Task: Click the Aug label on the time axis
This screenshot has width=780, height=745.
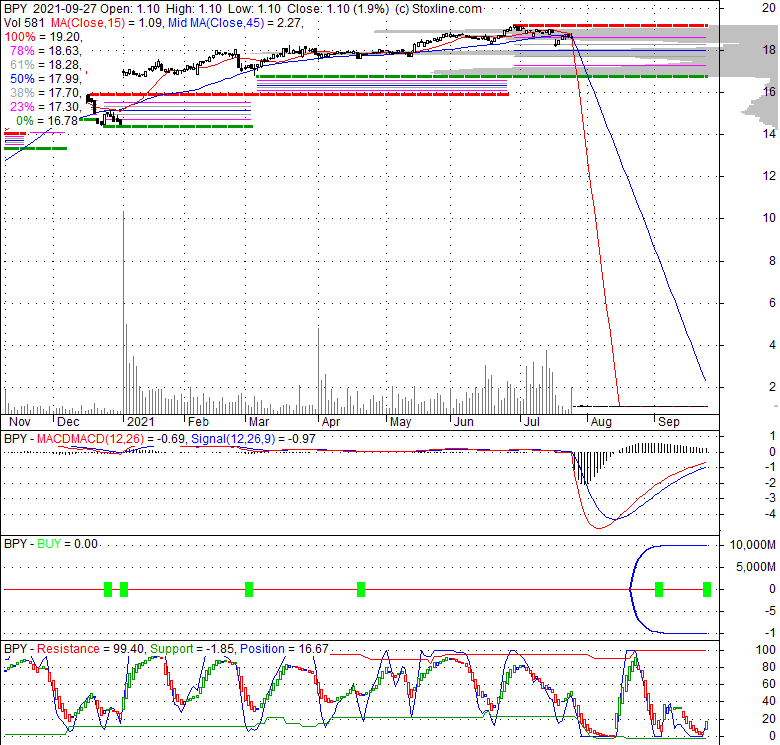Action: tap(601, 422)
